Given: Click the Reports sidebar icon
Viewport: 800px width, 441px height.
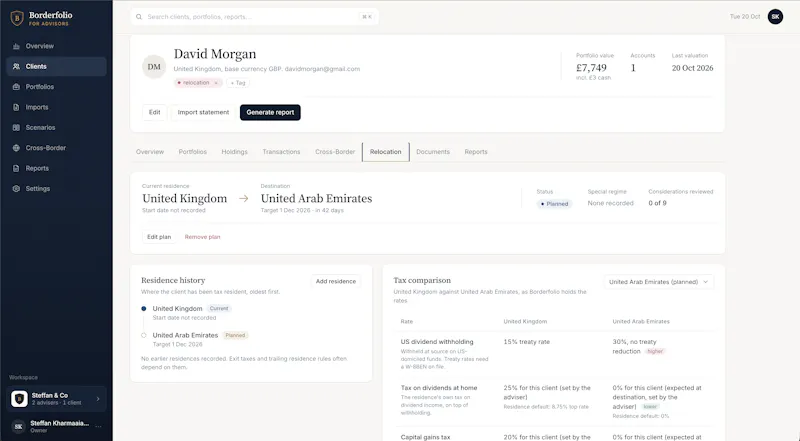Looking at the screenshot, I should click(x=16, y=168).
